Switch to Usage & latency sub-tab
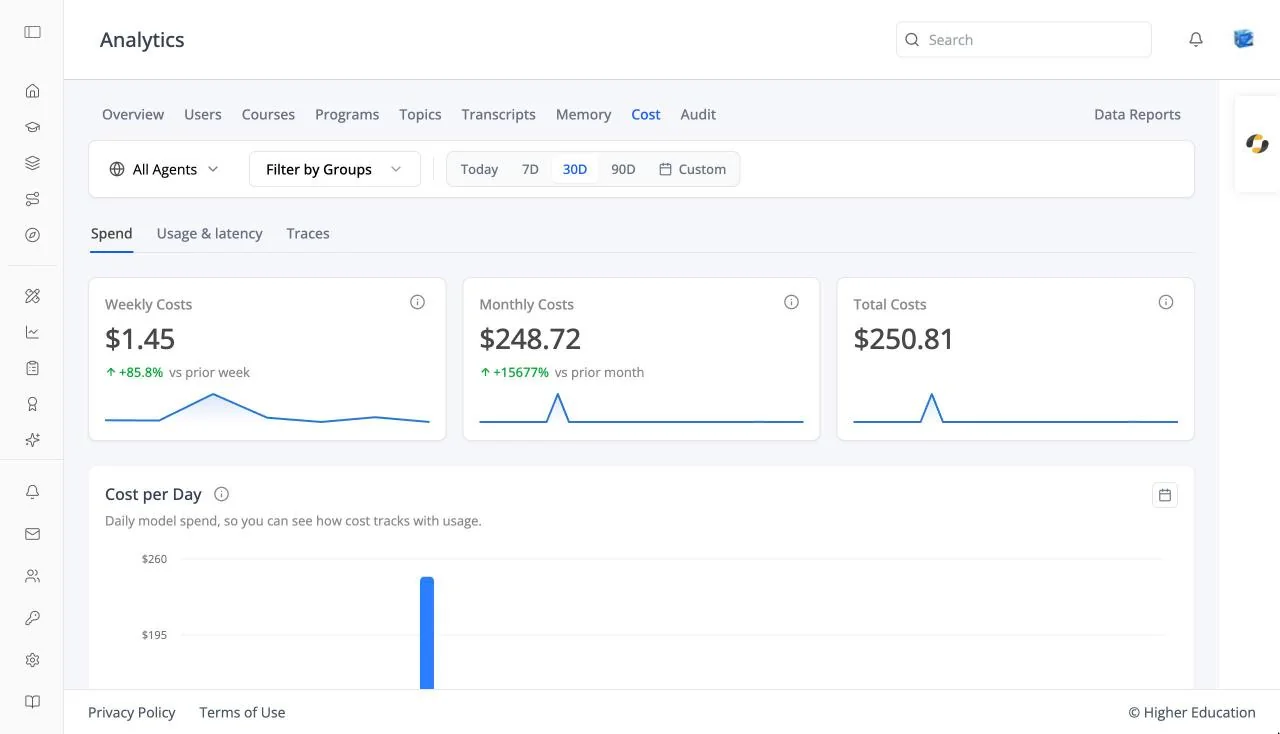This screenshot has width=1280, height=734. 209,233
